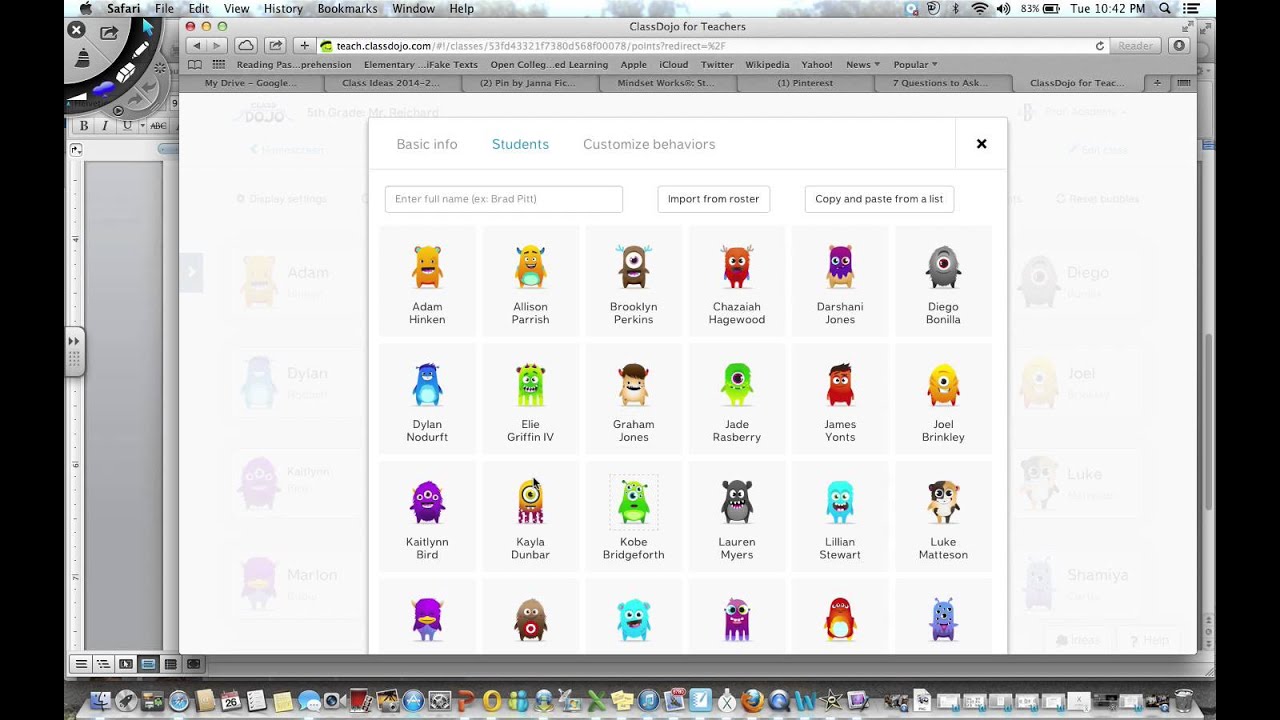Select Graham Jones' mustached avatar
The width and height of the screenshot is (1280, 720).
tap(634, 384)
